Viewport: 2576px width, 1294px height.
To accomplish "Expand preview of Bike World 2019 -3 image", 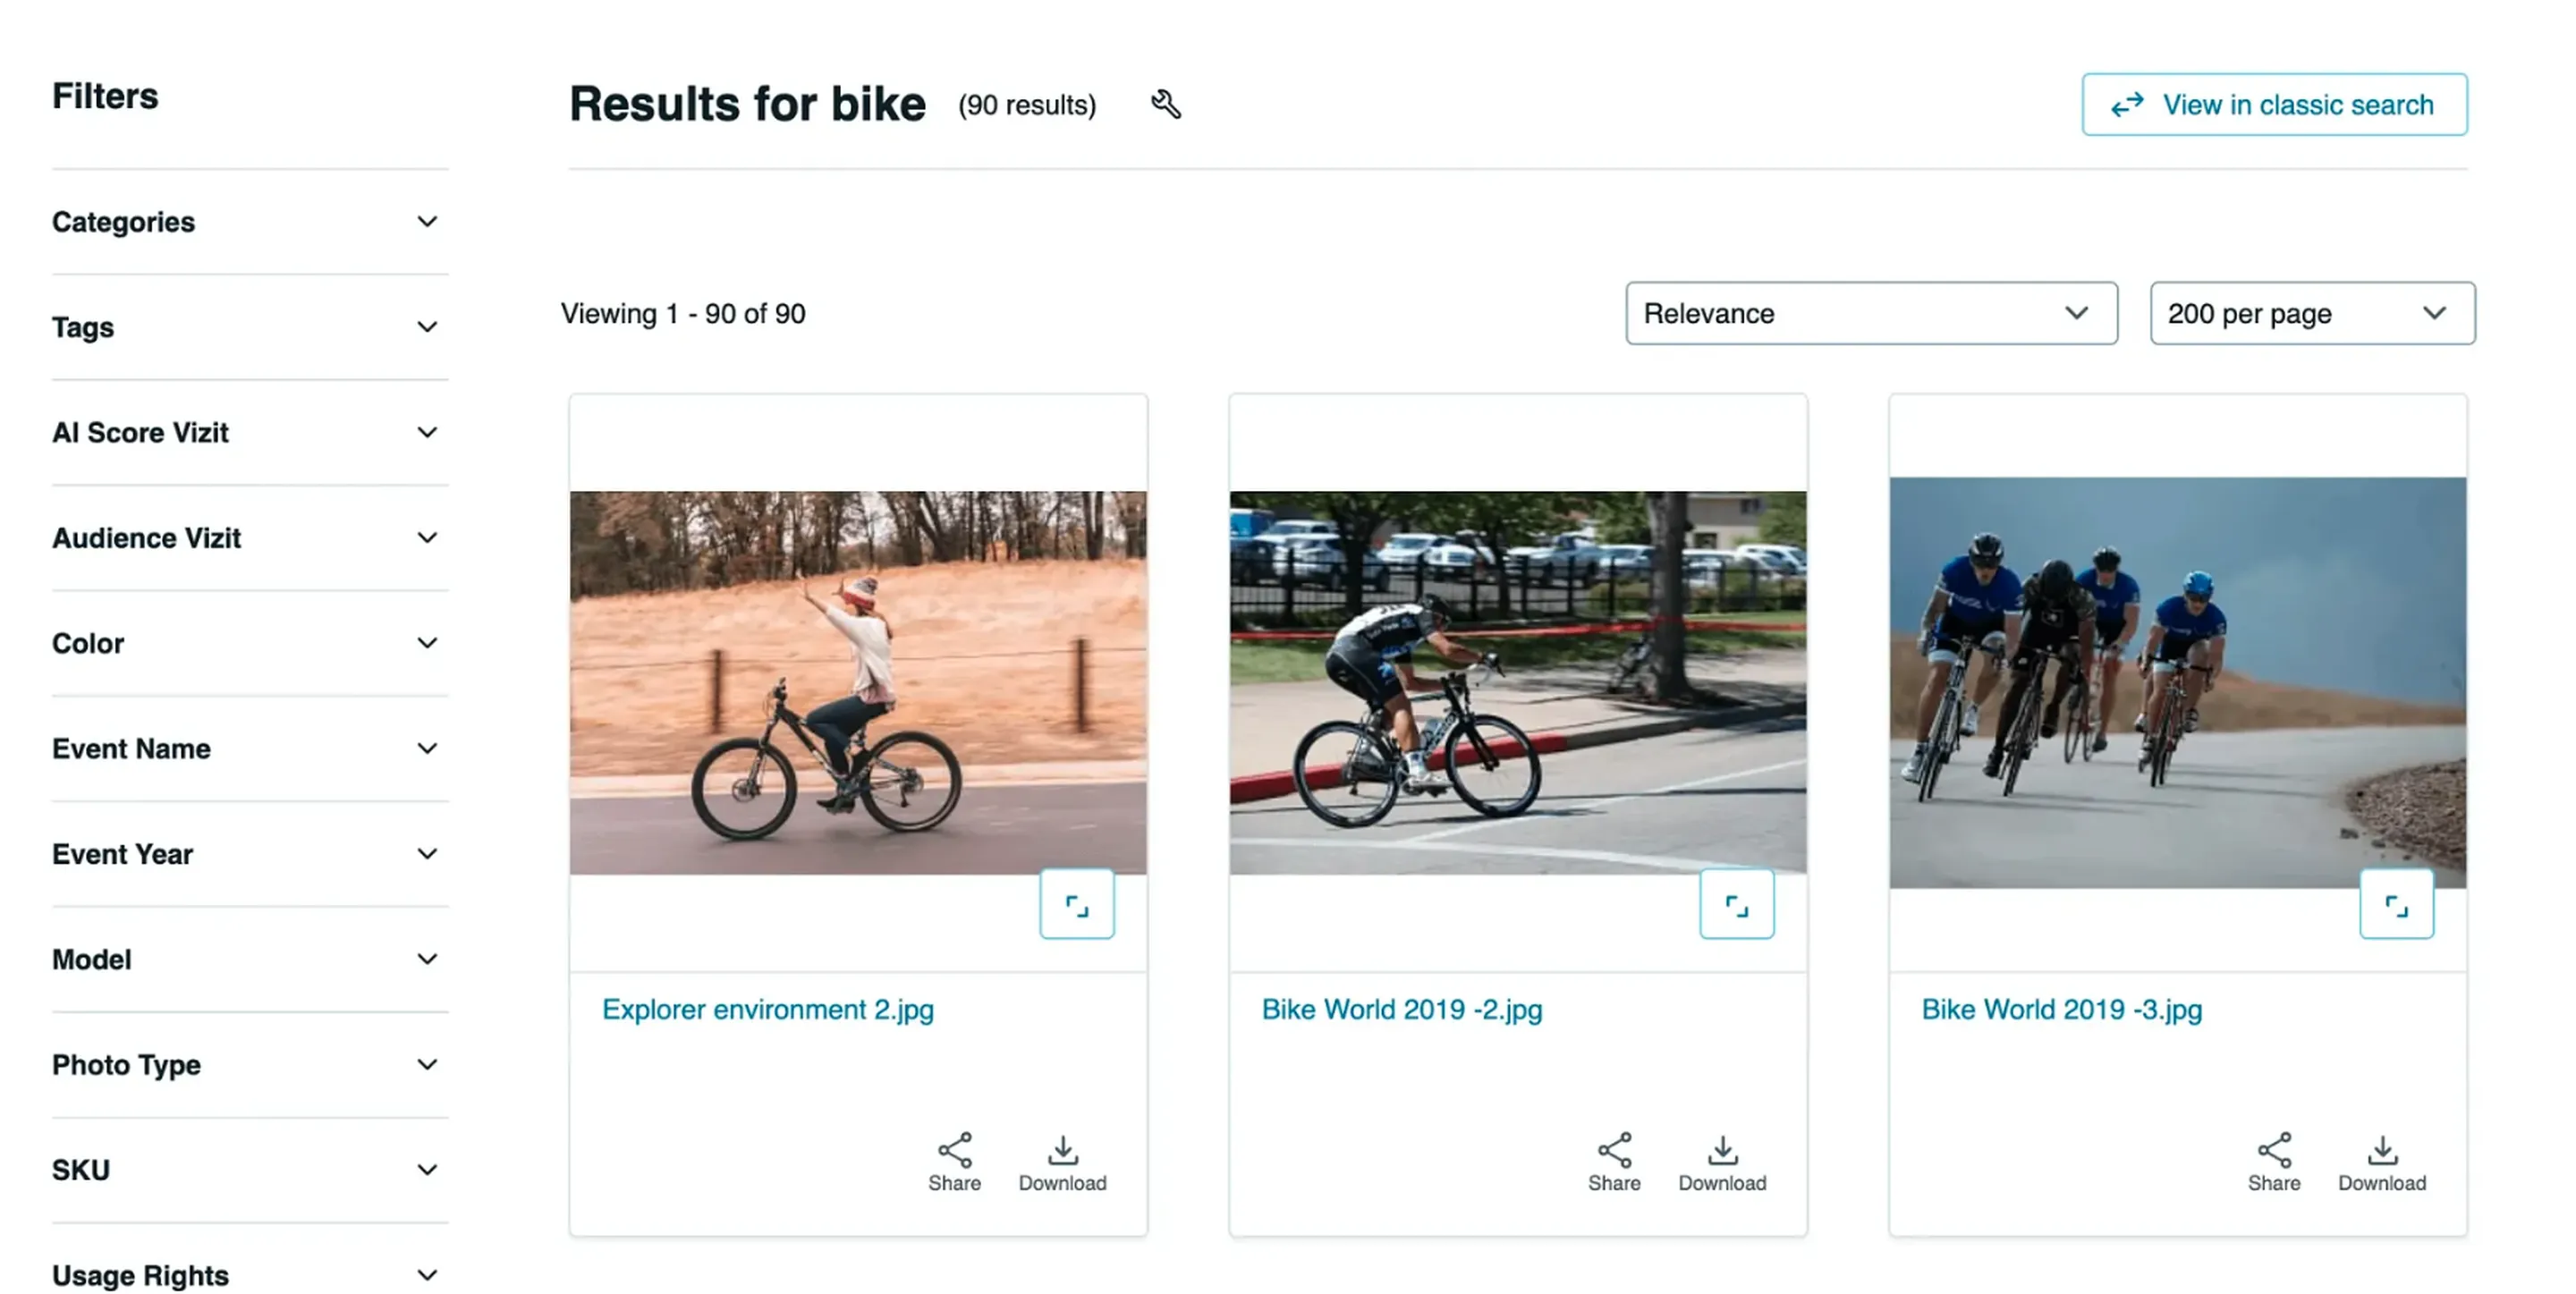I will pyautogui.click(x=2397, y=905).
